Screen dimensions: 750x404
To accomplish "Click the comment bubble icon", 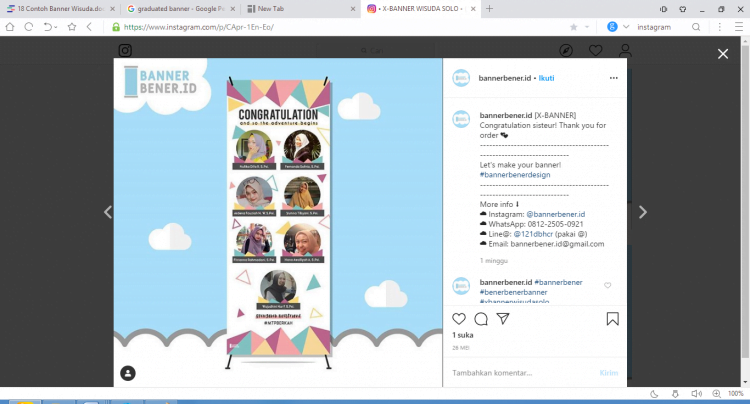I will 481,319.
